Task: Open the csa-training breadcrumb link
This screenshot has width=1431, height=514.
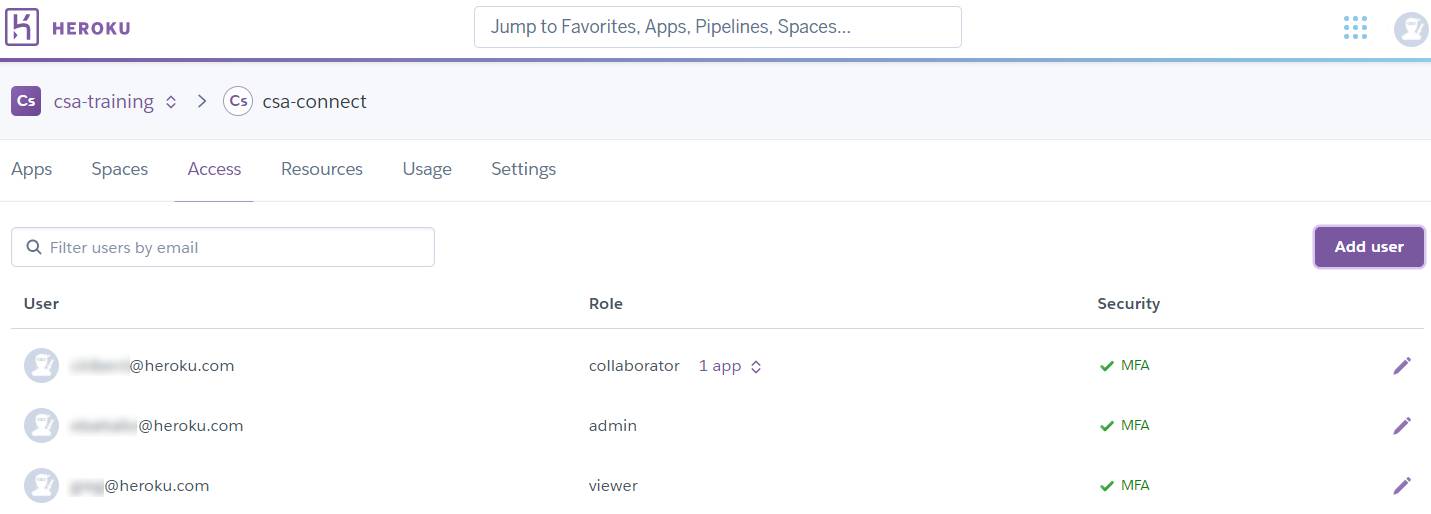Action: 104,101
